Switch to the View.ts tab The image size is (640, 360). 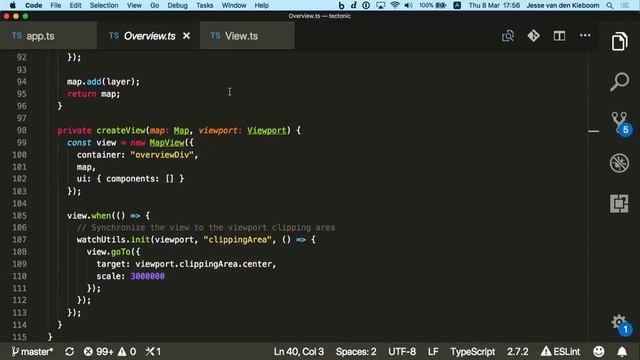(247, 36)
